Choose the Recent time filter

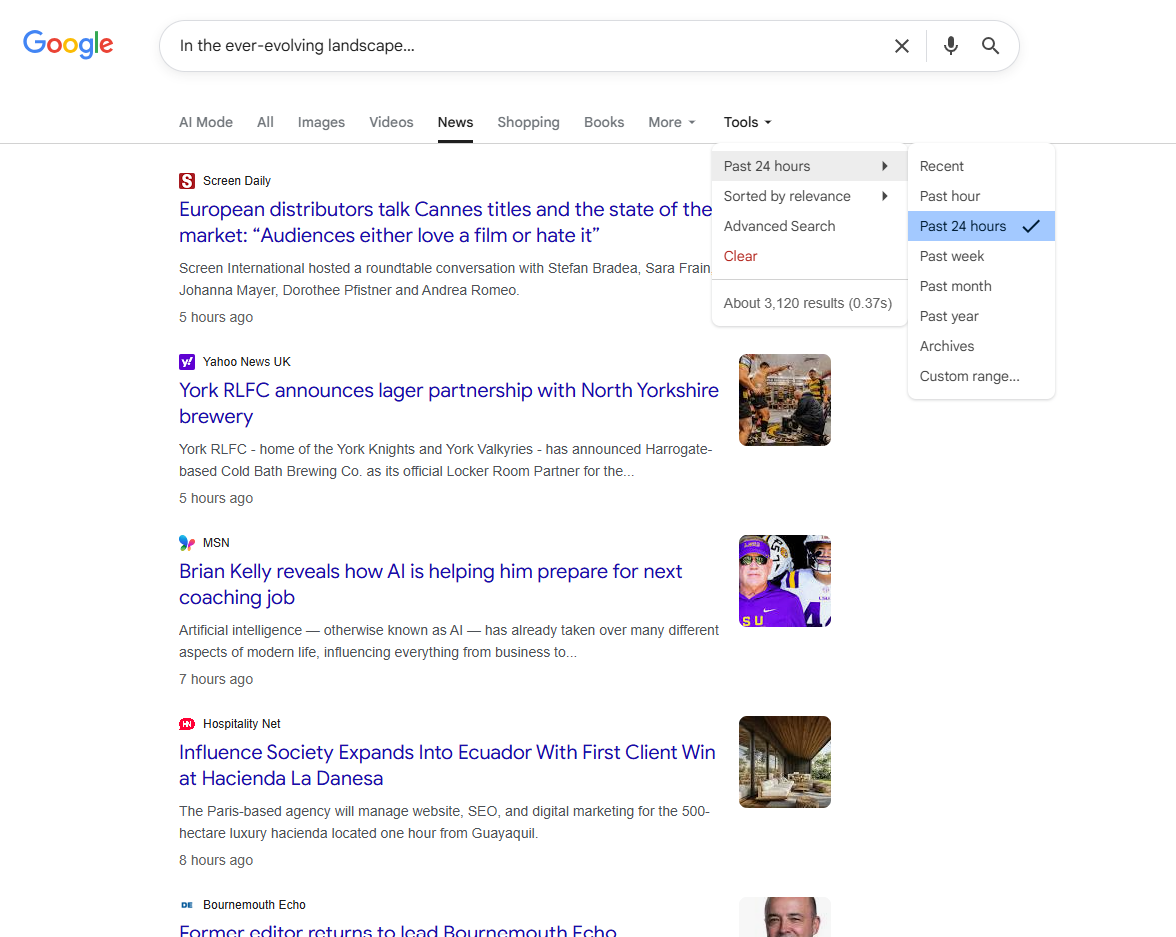[x=981, y=166]
